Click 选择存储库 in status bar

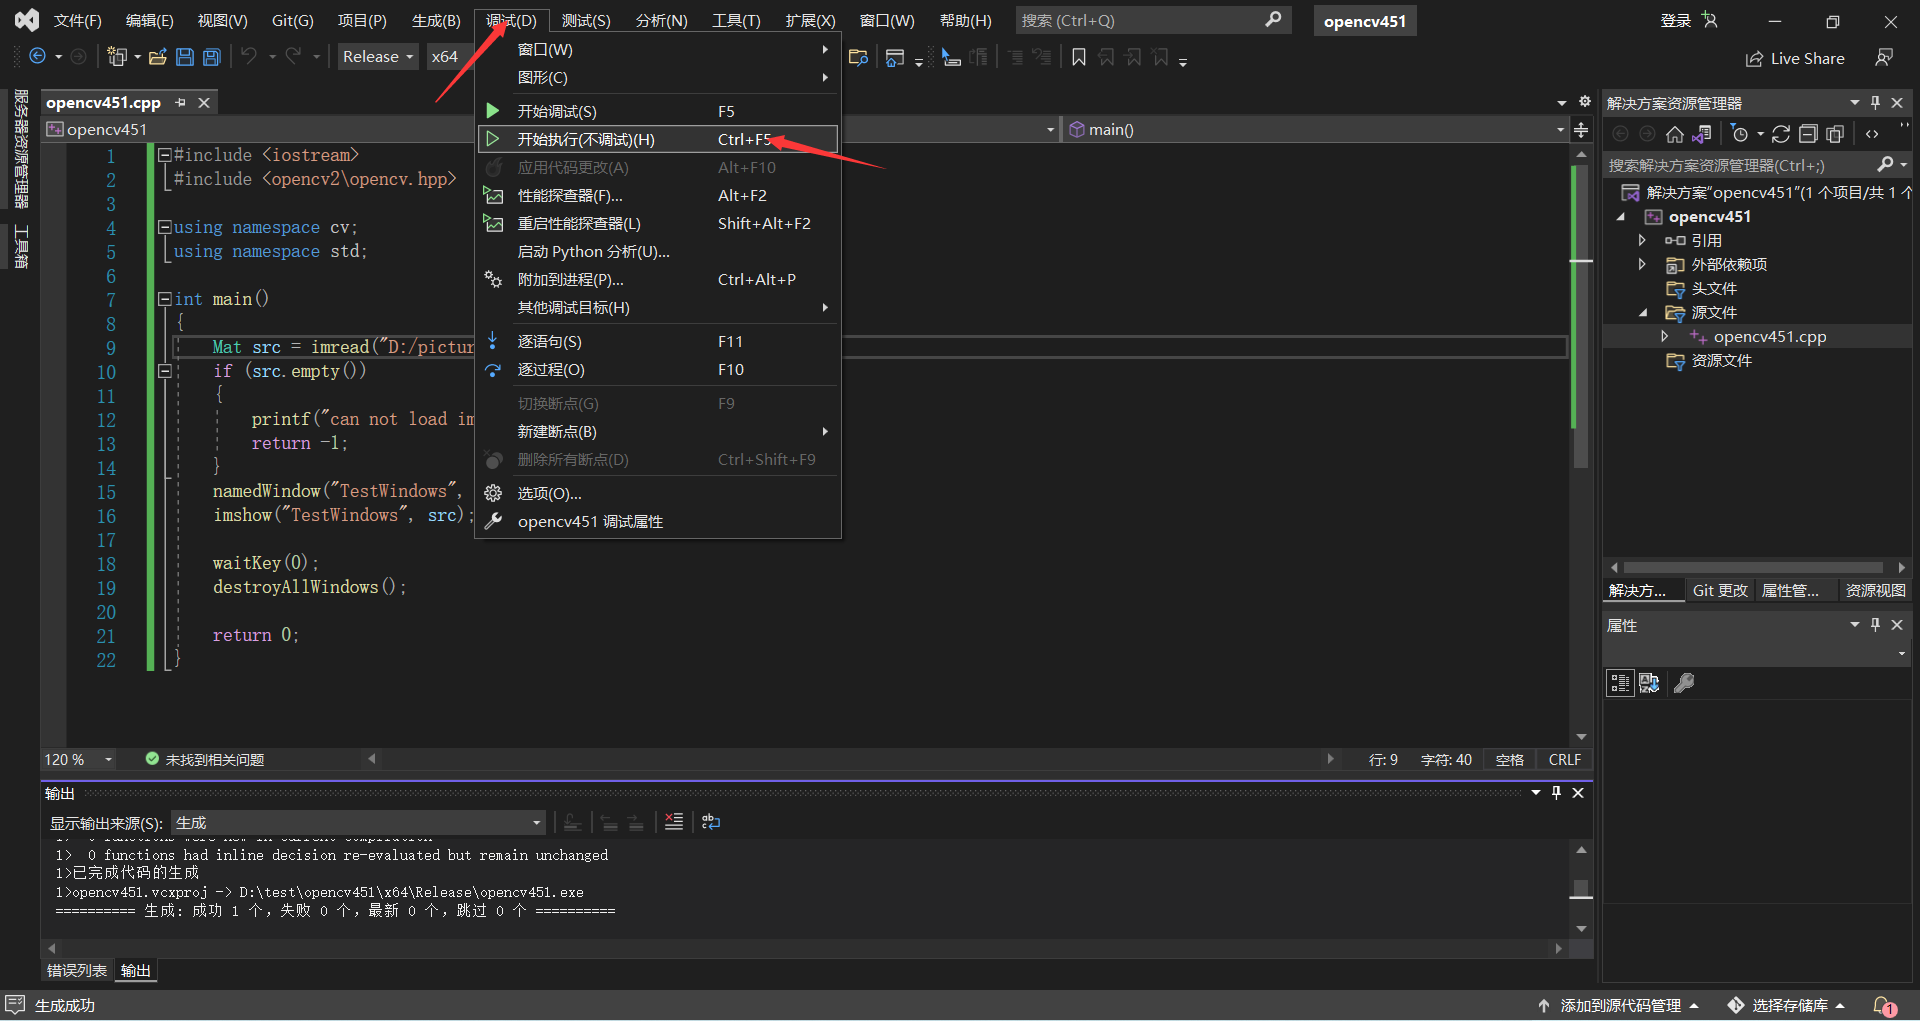coord(1788,1006)
